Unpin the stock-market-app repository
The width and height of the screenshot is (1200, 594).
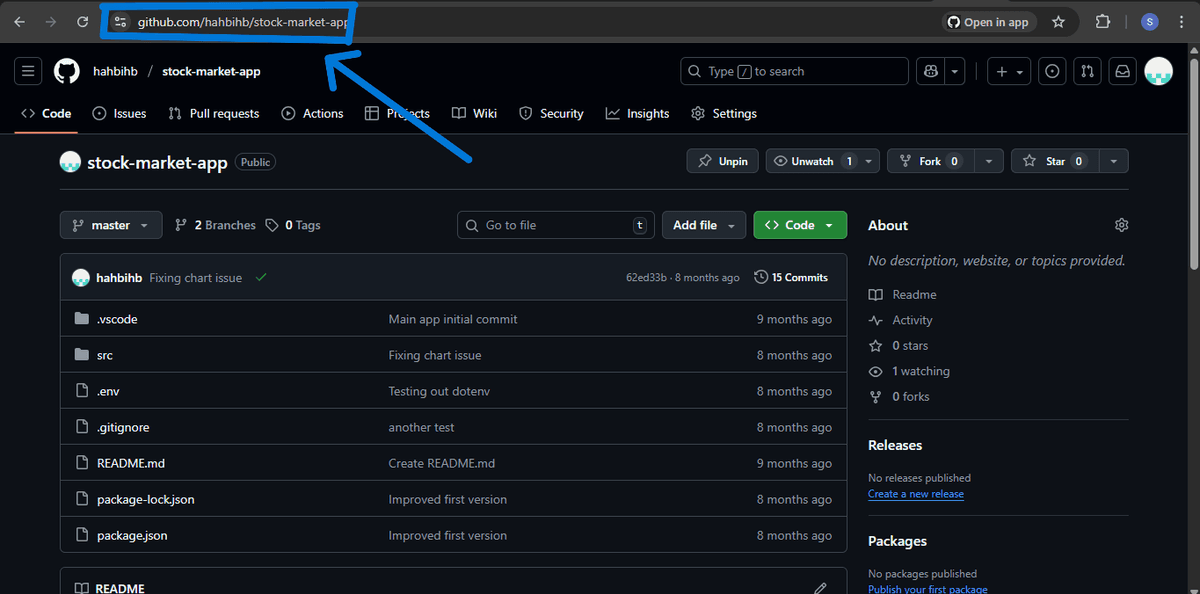[x=722, y=160]
